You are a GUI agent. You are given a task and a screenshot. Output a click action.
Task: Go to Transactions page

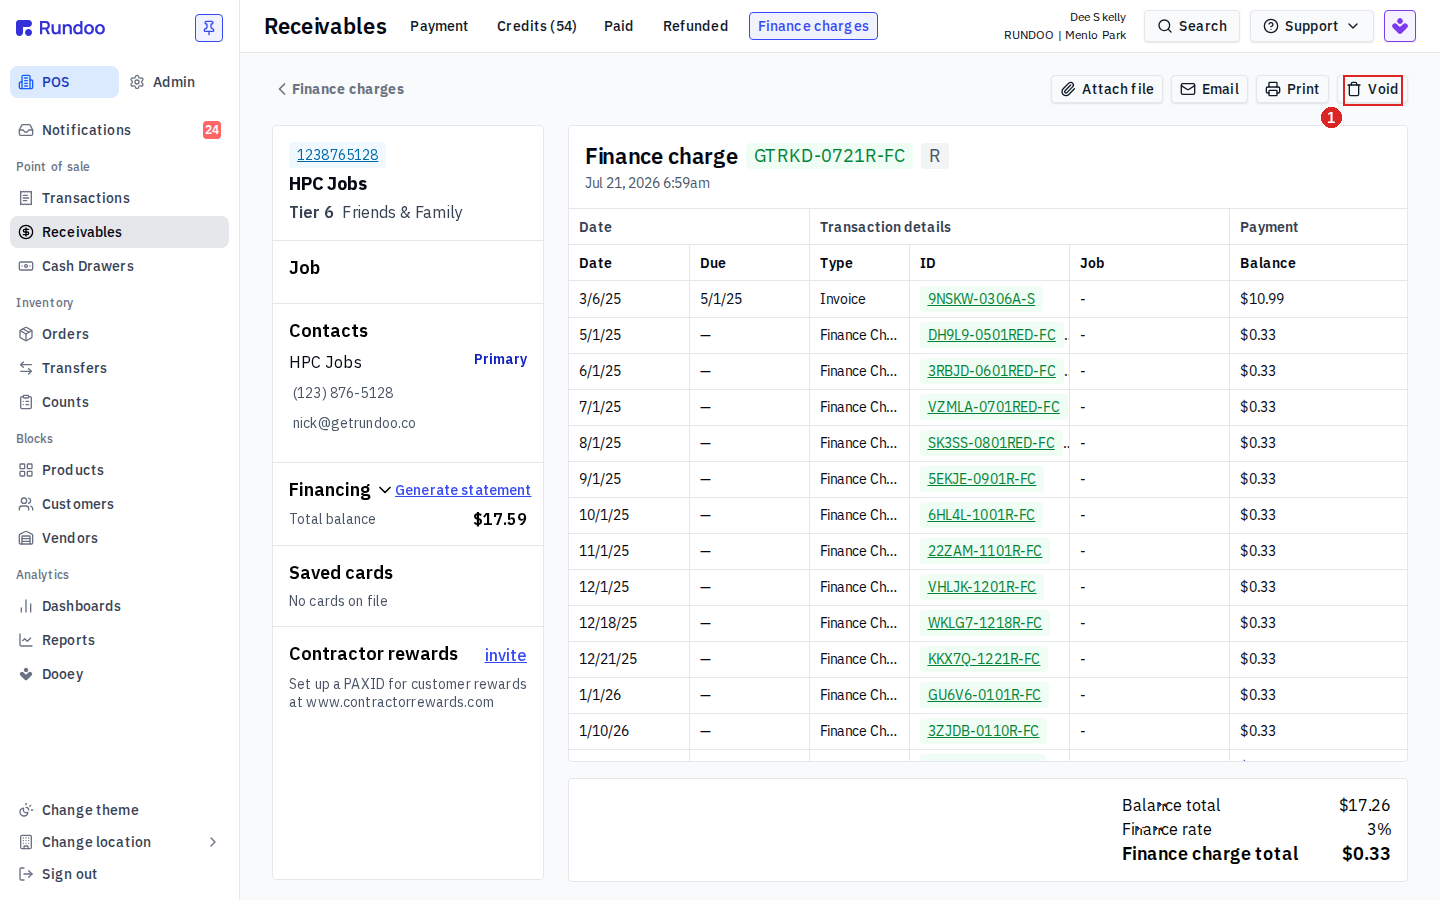pos(120,198)
